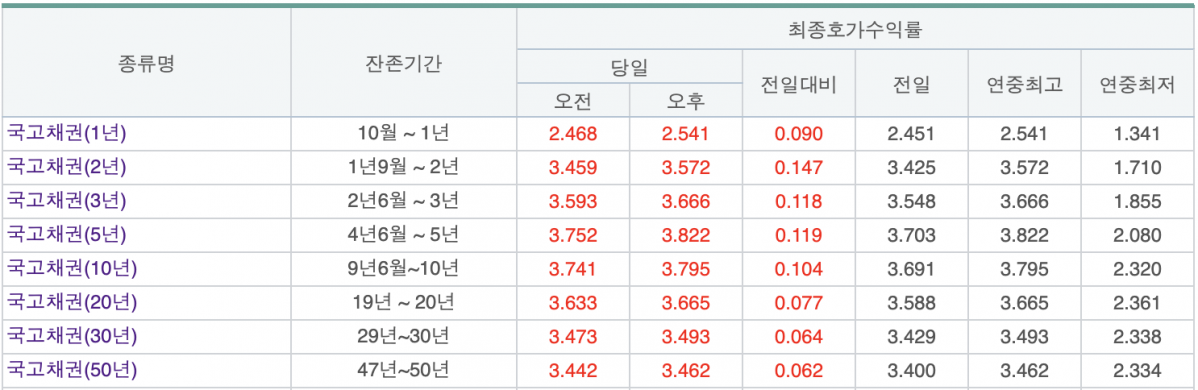This screenshot has width=1198, height=390.
Task: Select the 19년 ~ 20년 maturity cell
Action: [403, 302]
